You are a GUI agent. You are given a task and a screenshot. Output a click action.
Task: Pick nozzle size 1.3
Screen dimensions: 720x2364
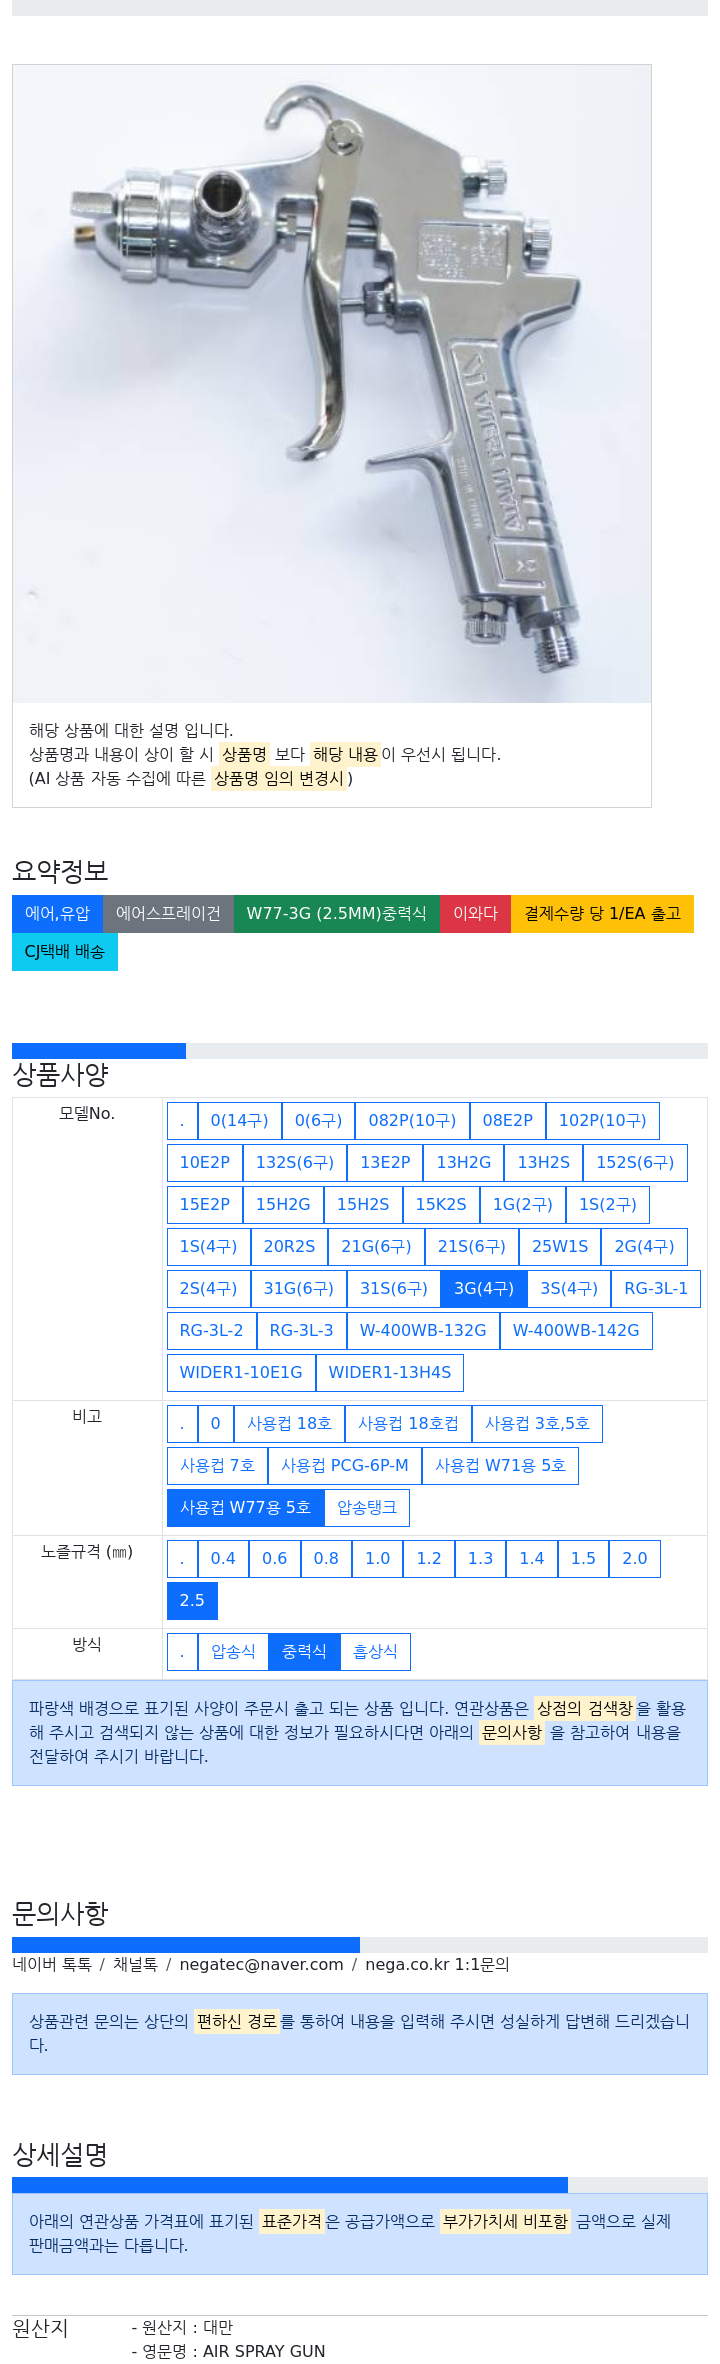pos(480,1559)
